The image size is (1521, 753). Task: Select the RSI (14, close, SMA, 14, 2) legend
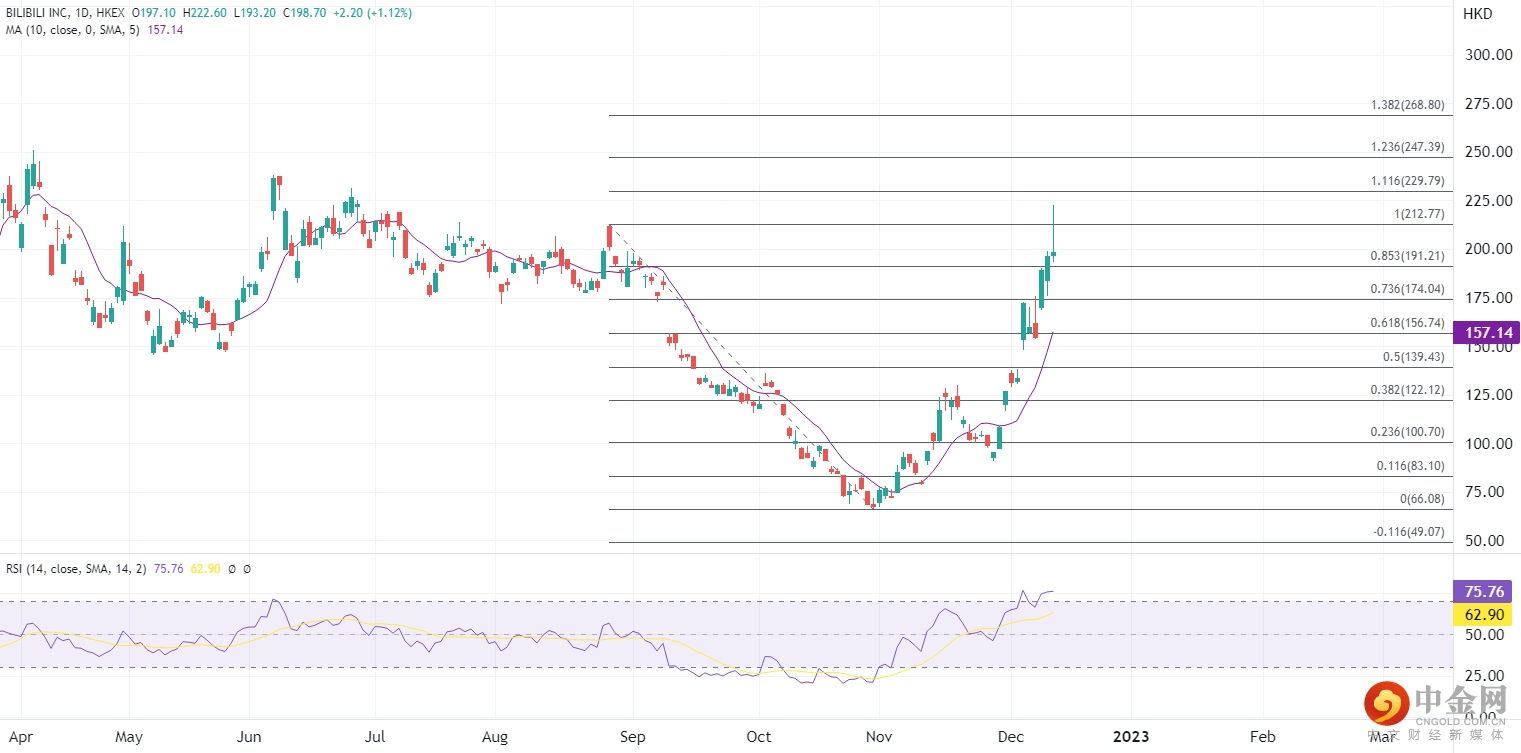coord(76,569)
